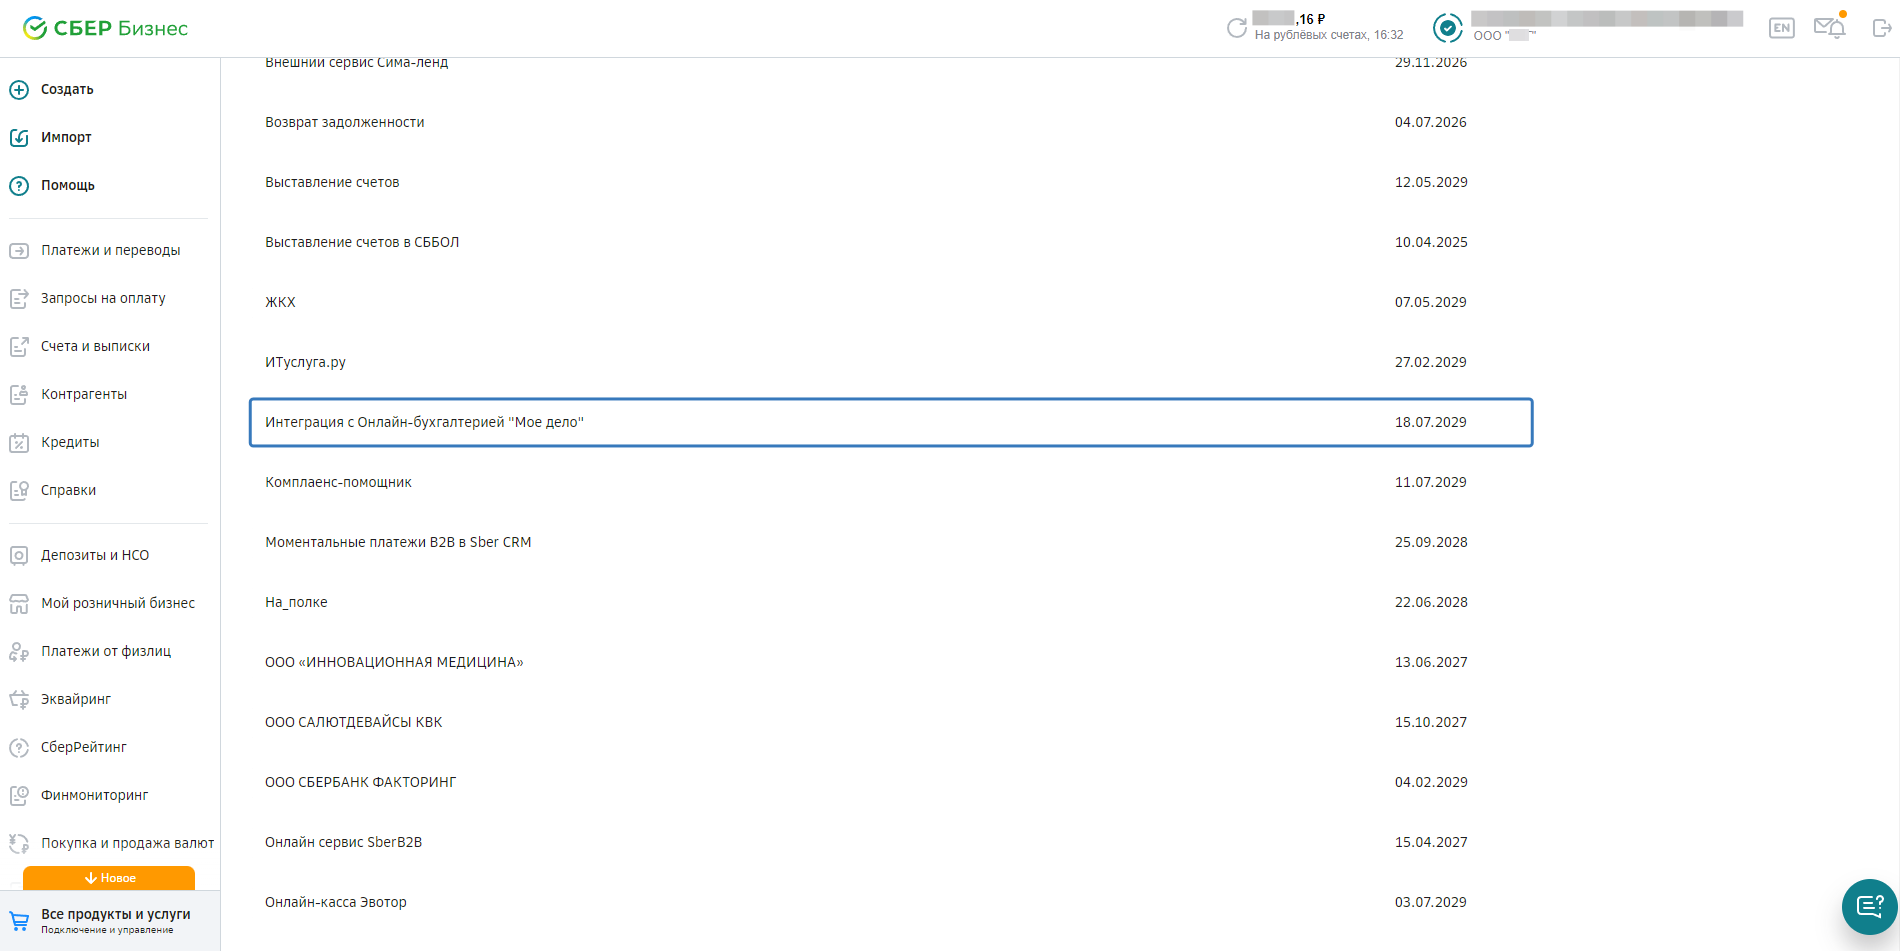
Task: Click the shopping cart icon for all products
Action: pos(19,921)
